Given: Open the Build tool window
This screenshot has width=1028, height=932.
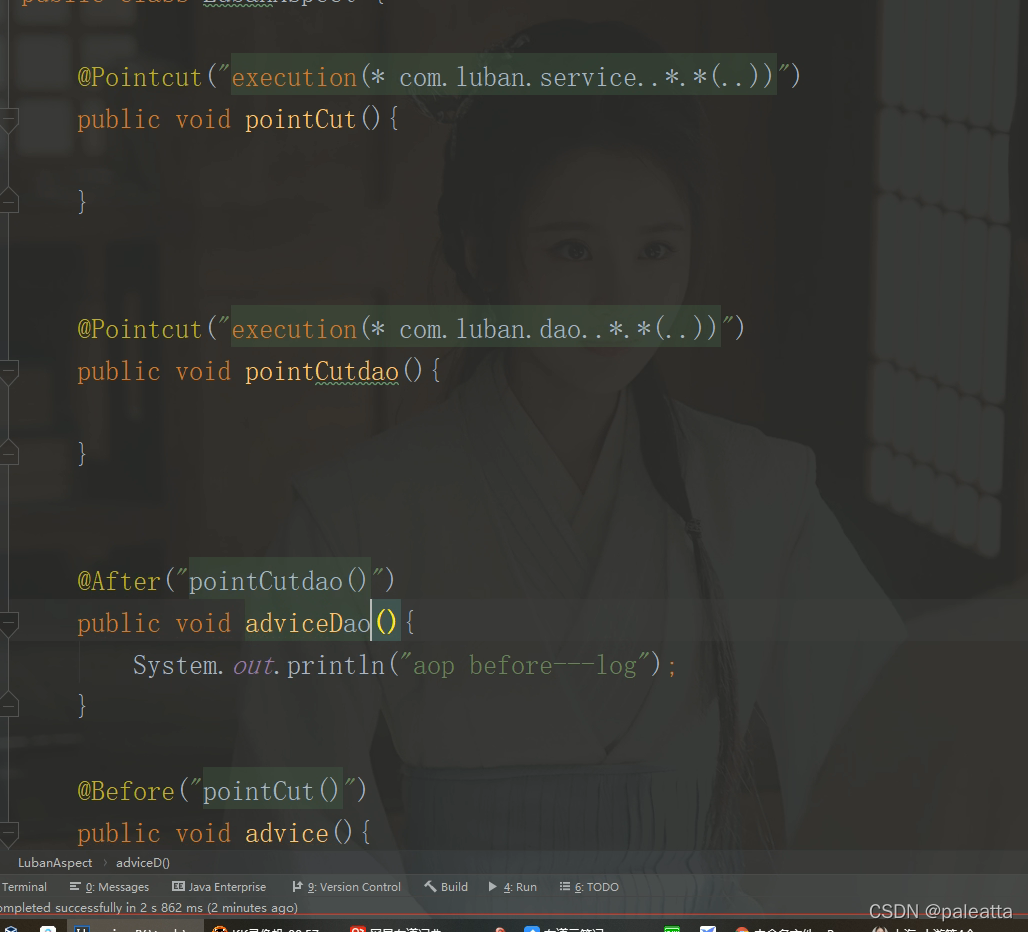Looking at the screenshot, I should 446,887.
